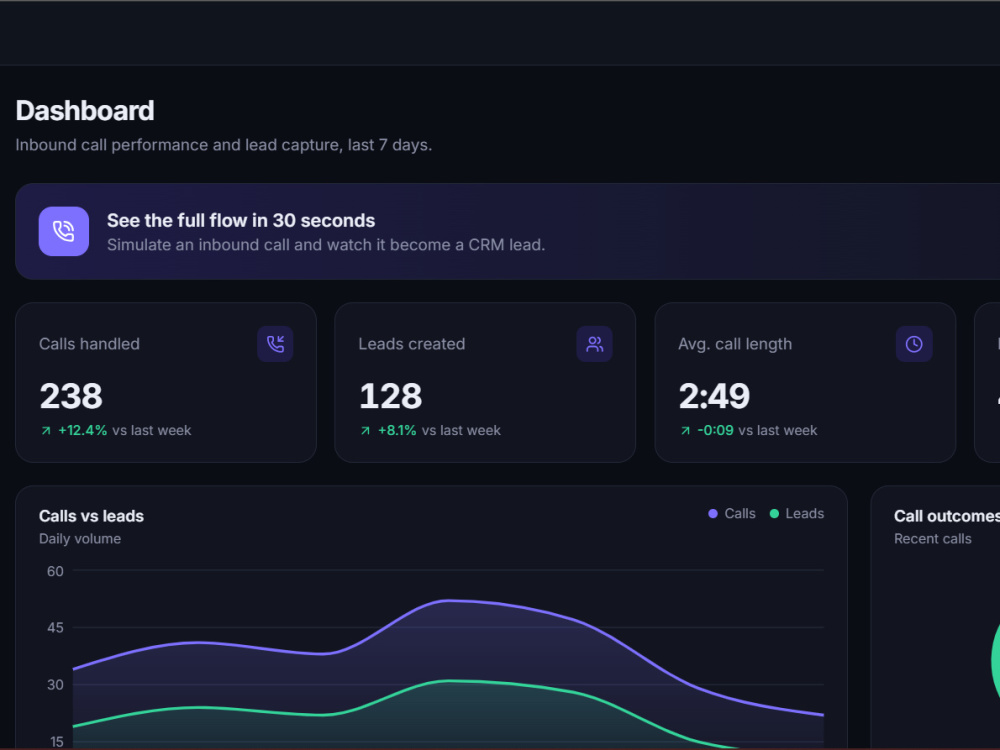
Task: Click the green Leads legend dot
Action: click(774, 513)
